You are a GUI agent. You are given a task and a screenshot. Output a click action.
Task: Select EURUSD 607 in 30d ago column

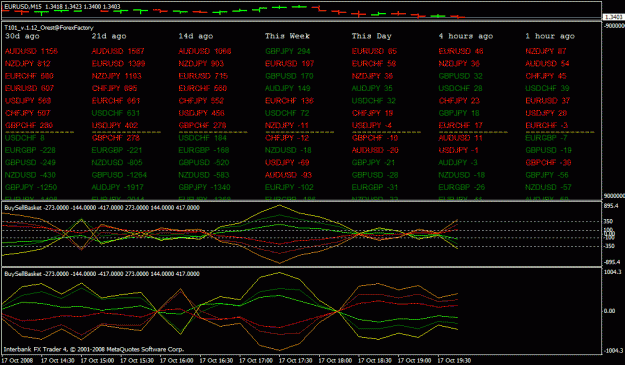tap(29, 88)
